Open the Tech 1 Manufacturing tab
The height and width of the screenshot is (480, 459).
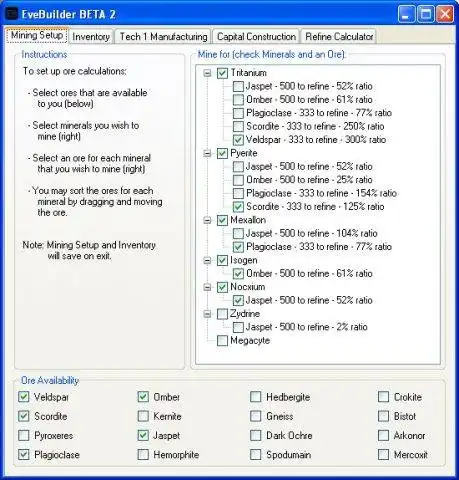click(163, 37)
